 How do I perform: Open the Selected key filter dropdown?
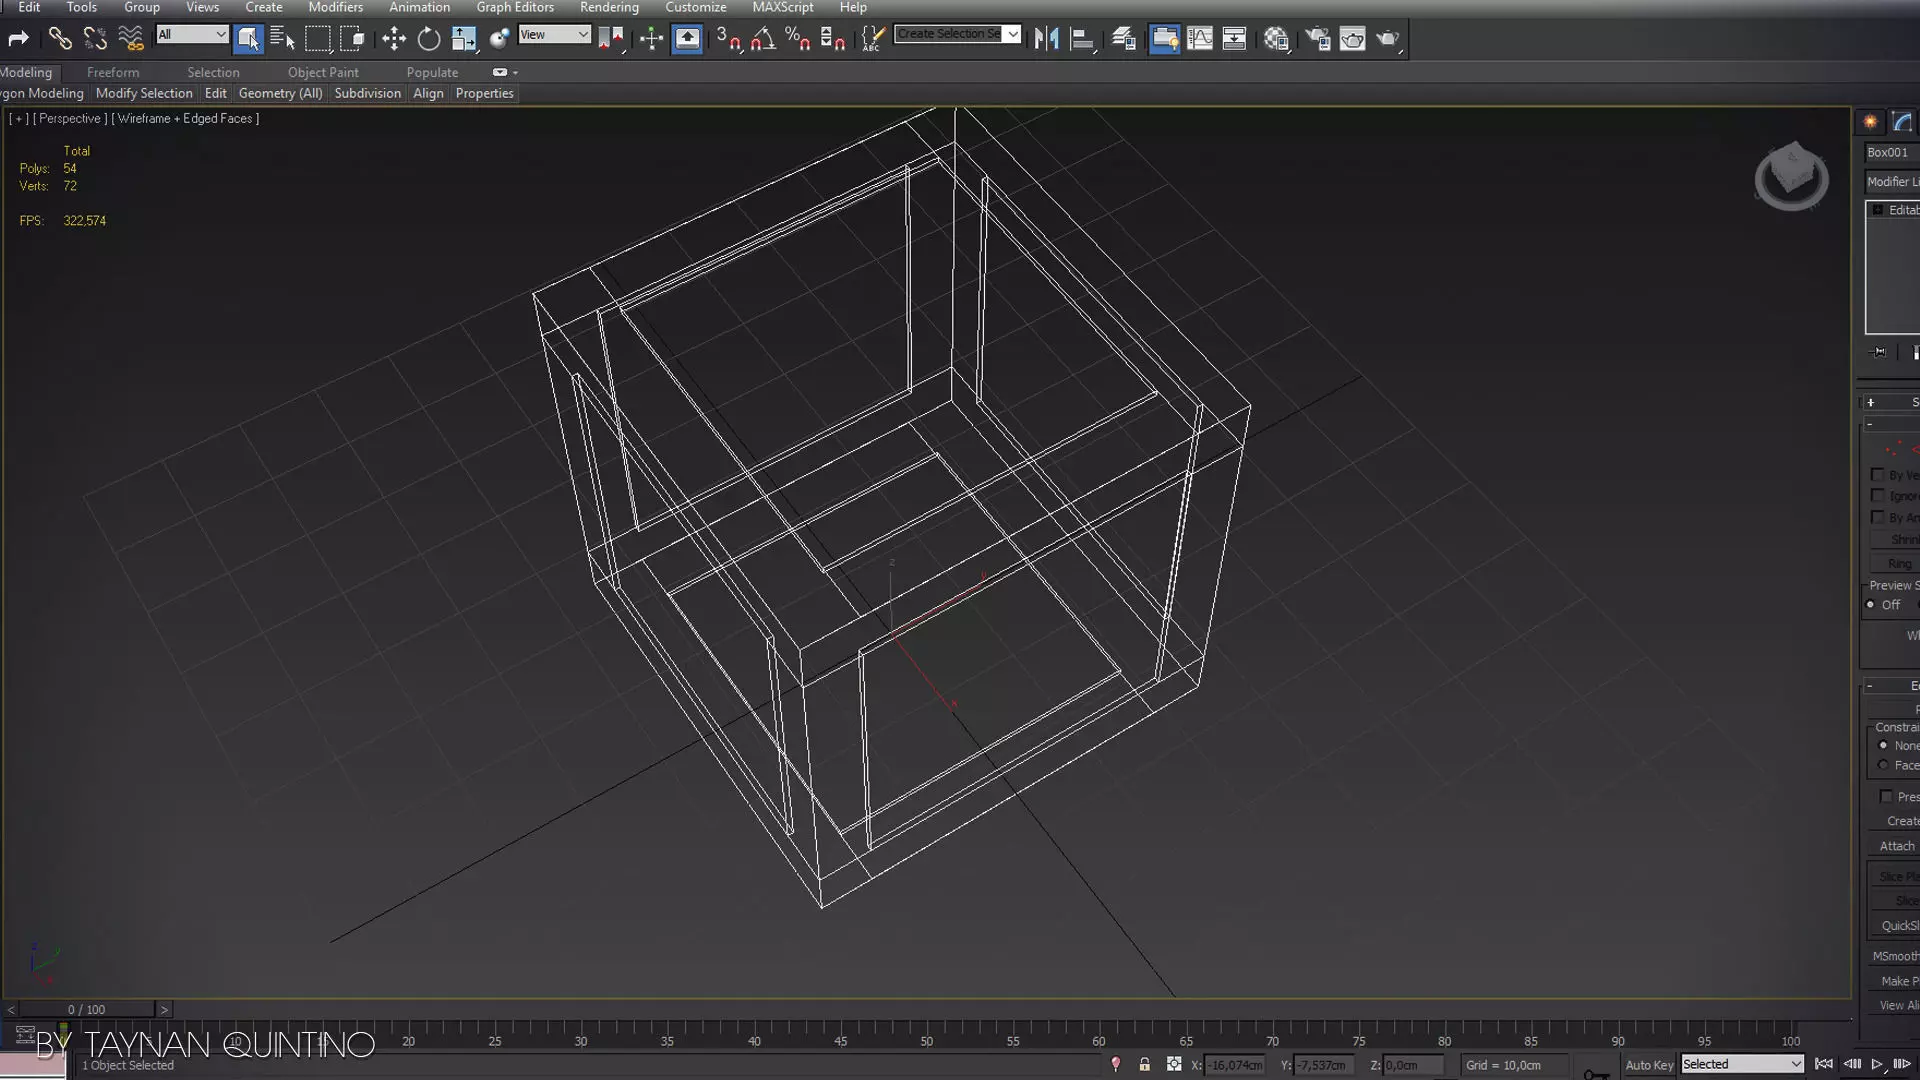point(1742,1064)
